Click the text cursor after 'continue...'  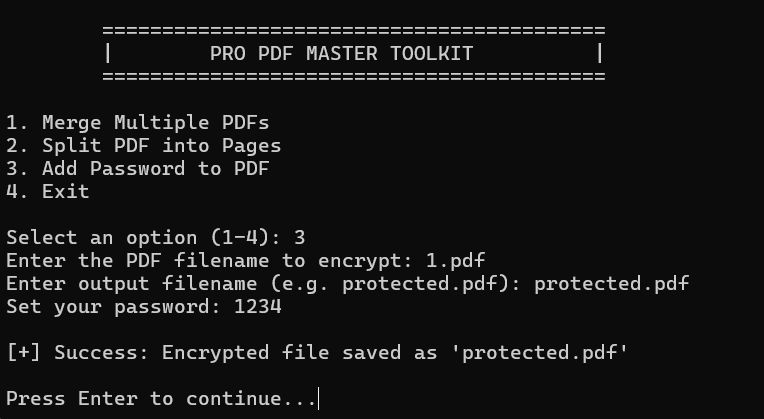pos(319,399)
